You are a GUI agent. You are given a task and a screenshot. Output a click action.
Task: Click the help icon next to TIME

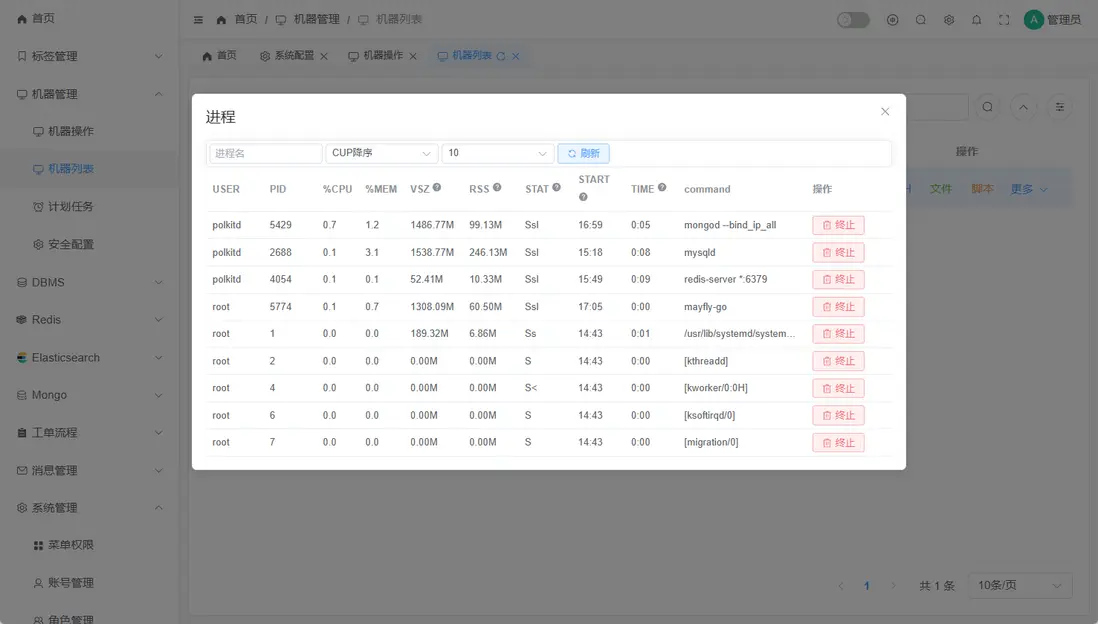click(x=662, y=188)
